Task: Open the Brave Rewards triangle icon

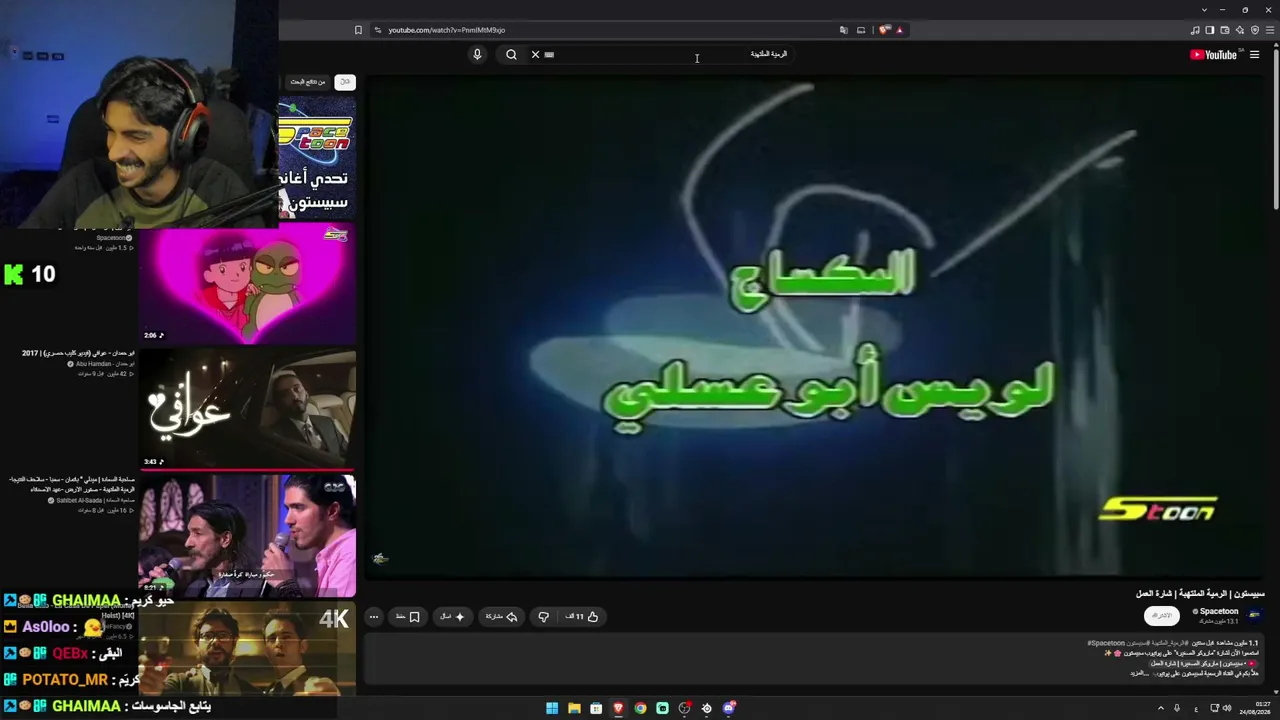Action: click(899, 30)
